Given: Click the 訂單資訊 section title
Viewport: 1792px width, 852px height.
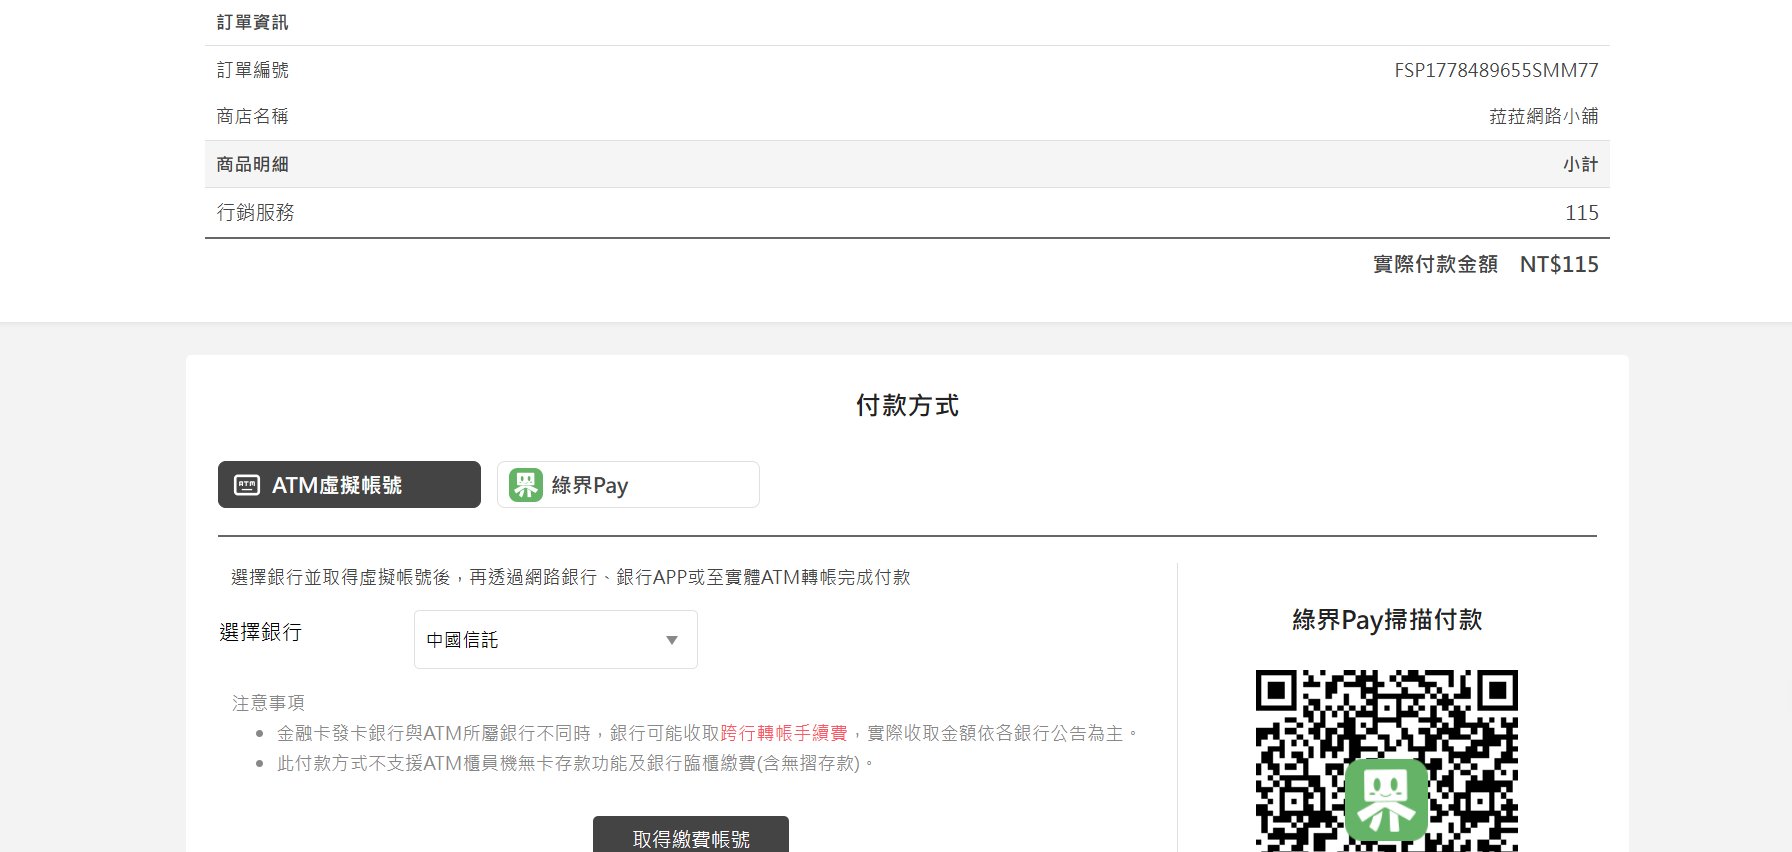Looking at the screenshot, I should pyautogui.click(x=252, y=22).
